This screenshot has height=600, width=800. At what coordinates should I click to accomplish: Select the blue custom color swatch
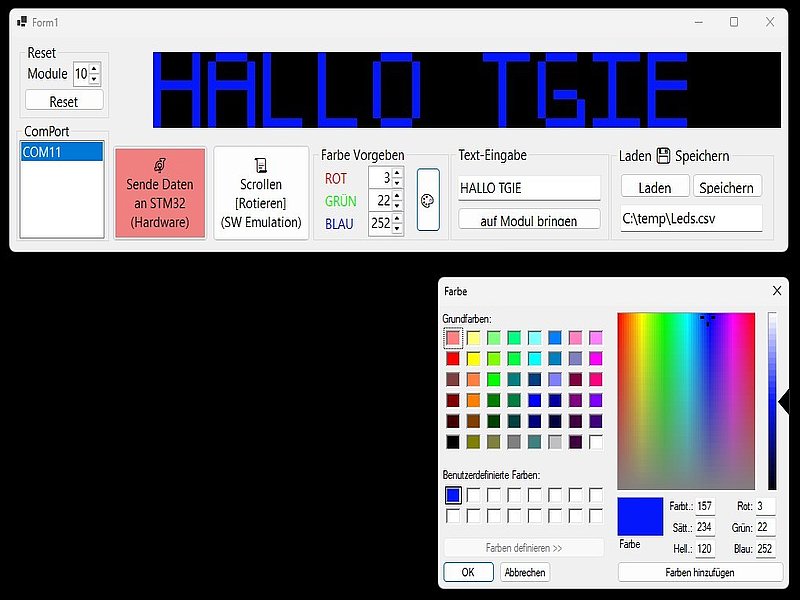[453, 495]
